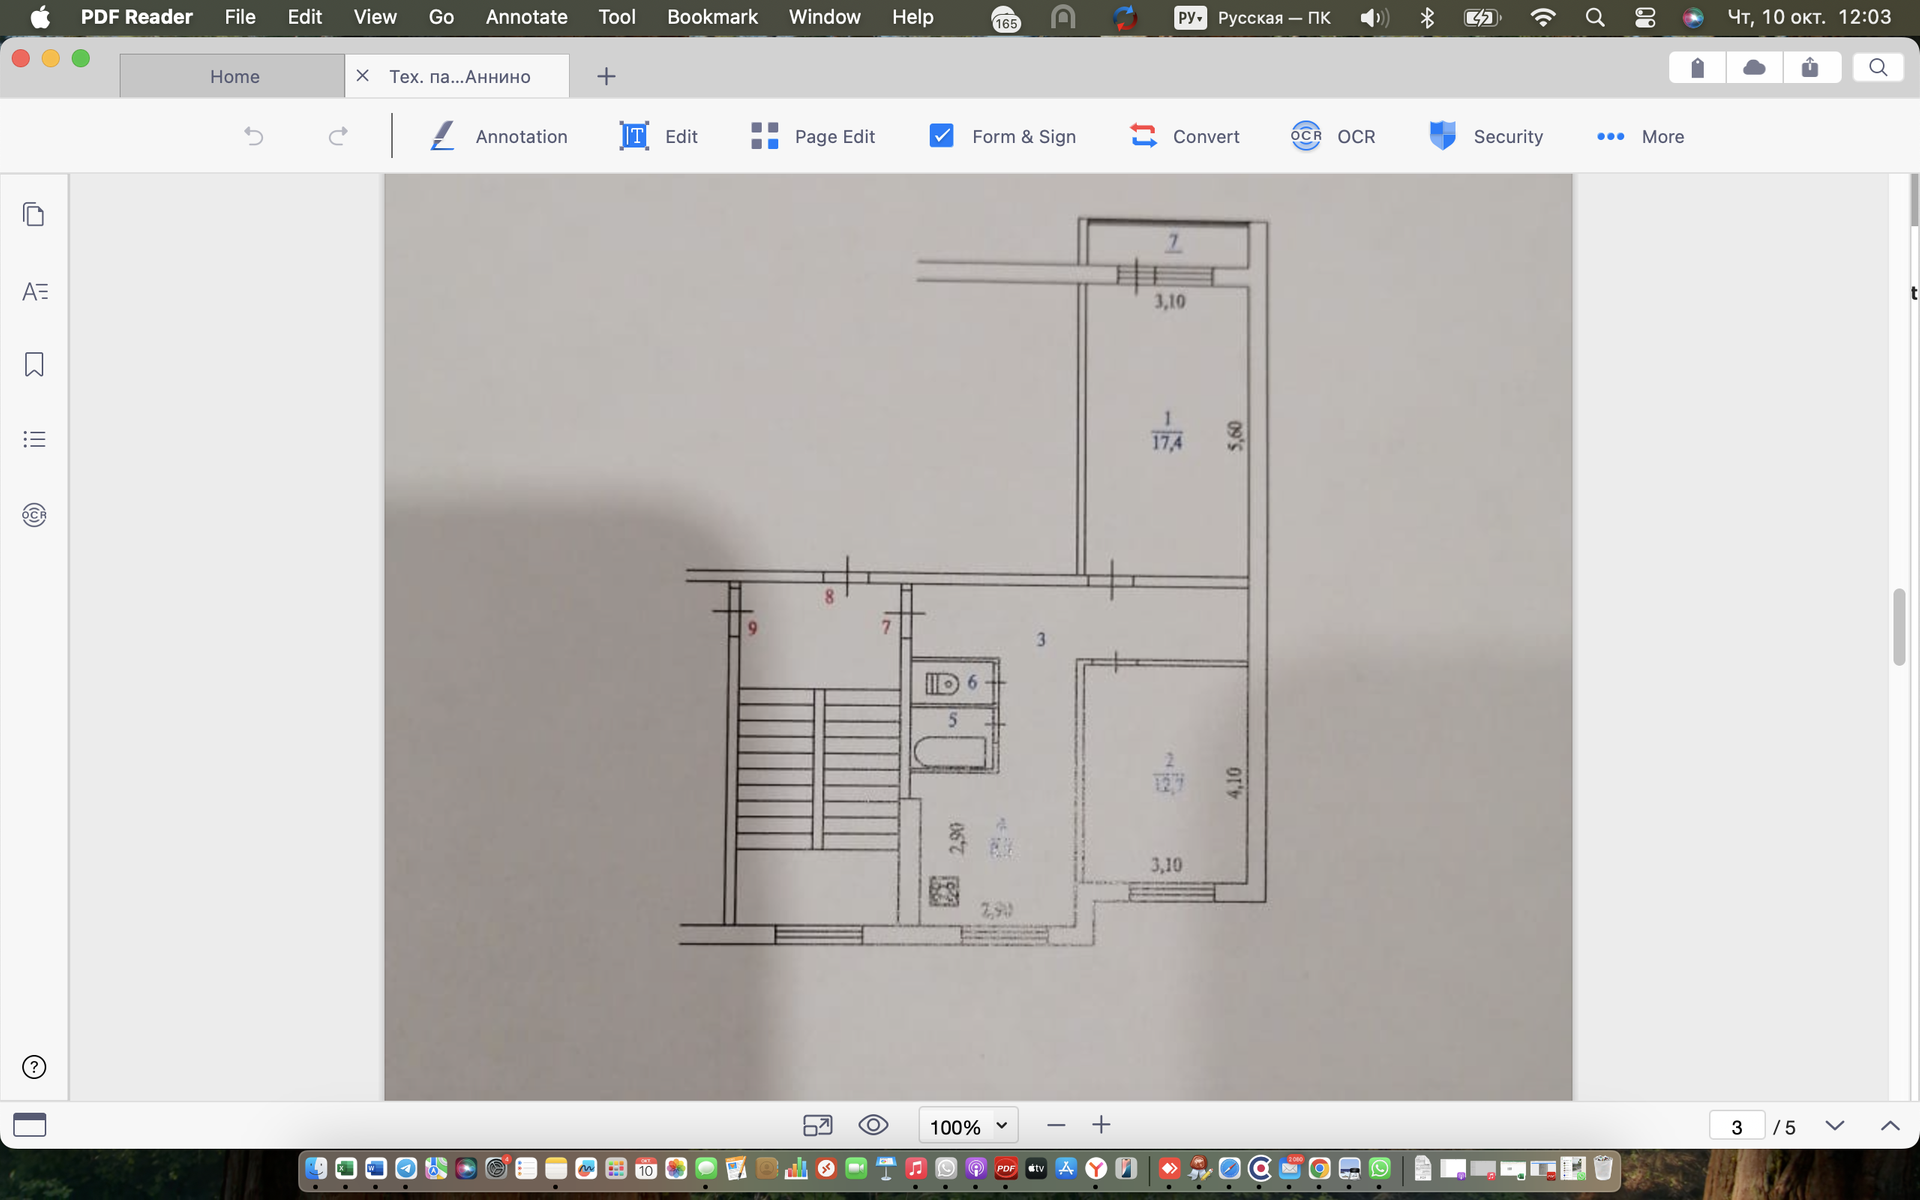The height and width of the screenshot is (1200, 1920).
Task: Click the search magnifier in tab bar
Action: (x=1878, y=68)
